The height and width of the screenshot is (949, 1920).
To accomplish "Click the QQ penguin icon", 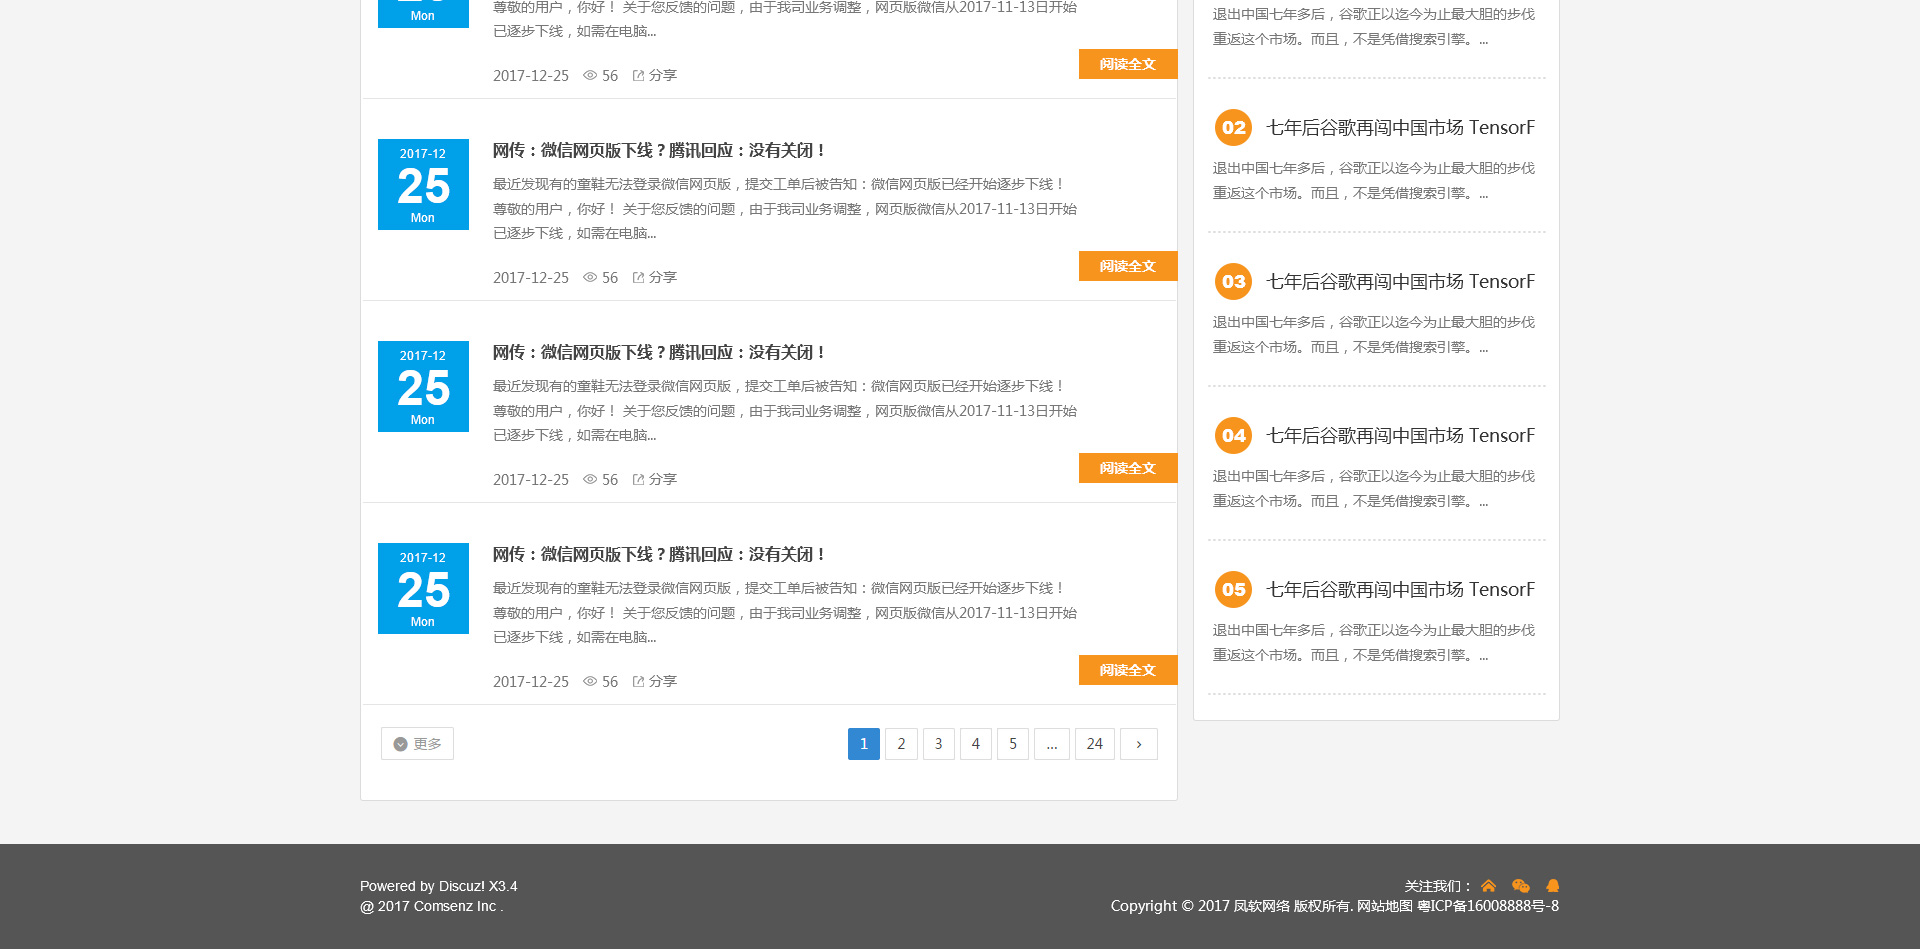I will tap(1552, 886).
